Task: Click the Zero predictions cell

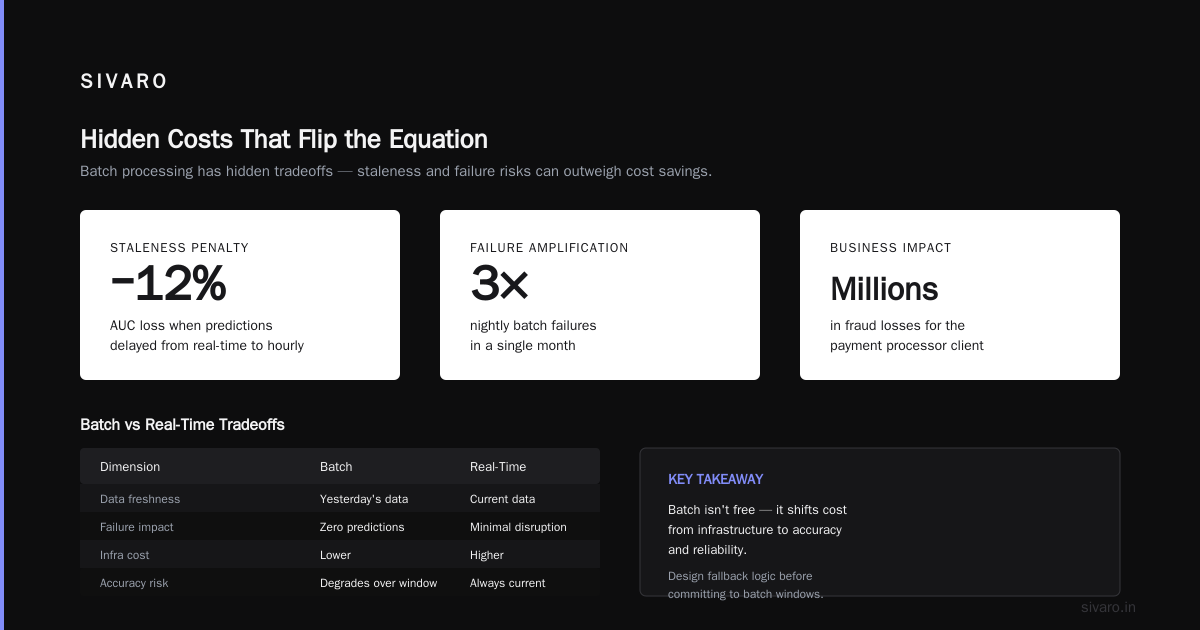Action: [362, 527]
